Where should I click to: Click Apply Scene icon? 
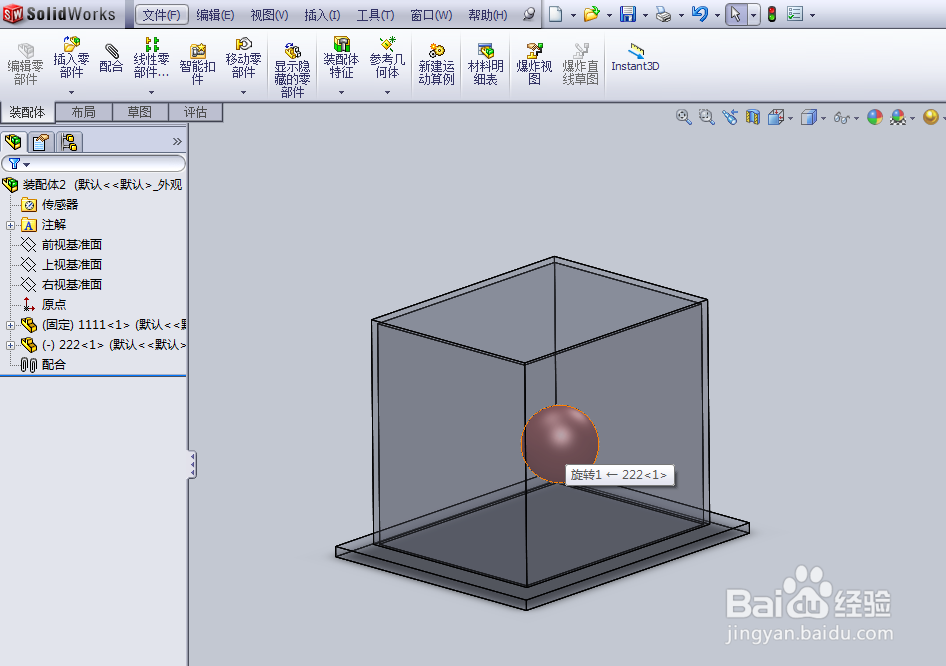tap(898, 117)
